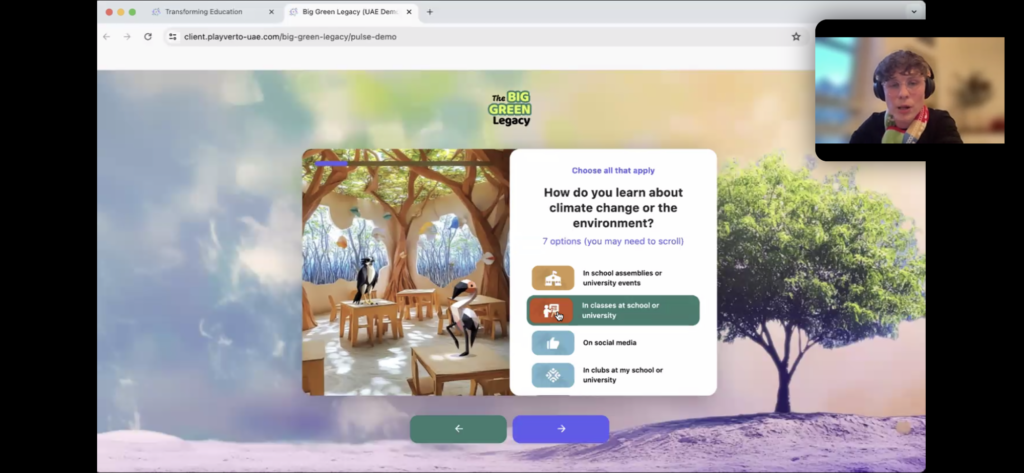Click the school building icon for assemblies
The width and height of the screenshot is (1024, 473).
[552, 278]
